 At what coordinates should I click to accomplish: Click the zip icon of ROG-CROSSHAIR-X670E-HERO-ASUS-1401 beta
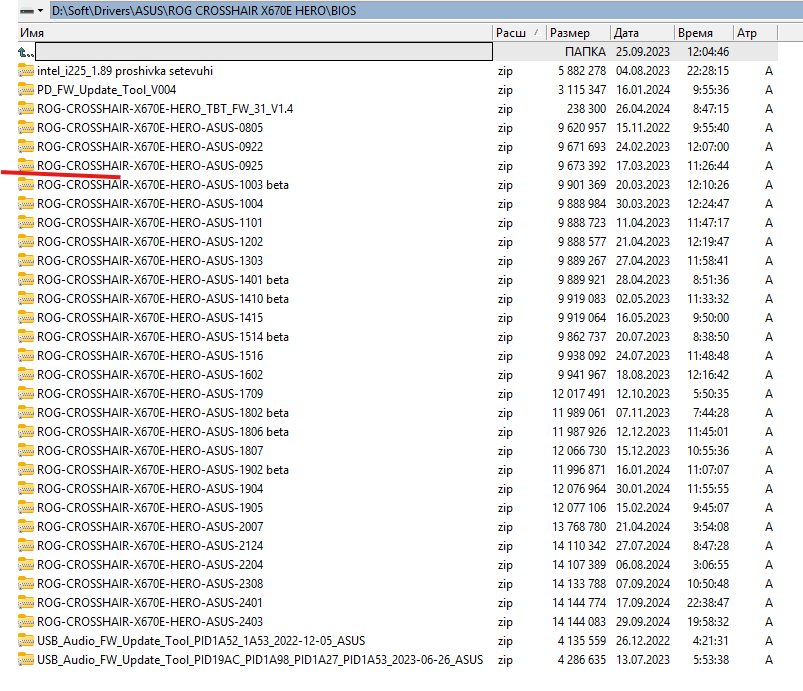click(26, 280)
